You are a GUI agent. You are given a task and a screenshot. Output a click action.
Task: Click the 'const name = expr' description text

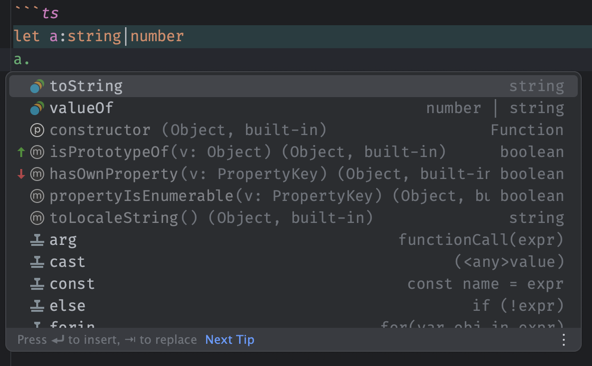pos(486,284)
